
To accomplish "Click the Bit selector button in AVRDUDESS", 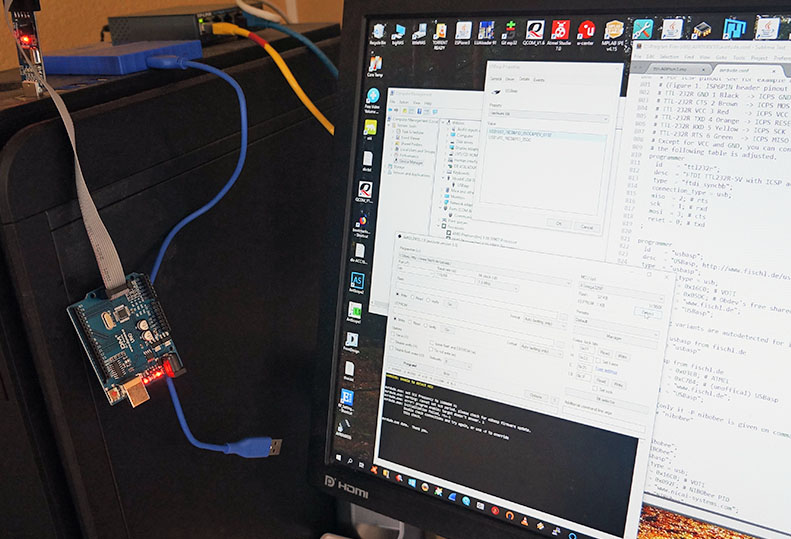I will [x=606, y=401].
